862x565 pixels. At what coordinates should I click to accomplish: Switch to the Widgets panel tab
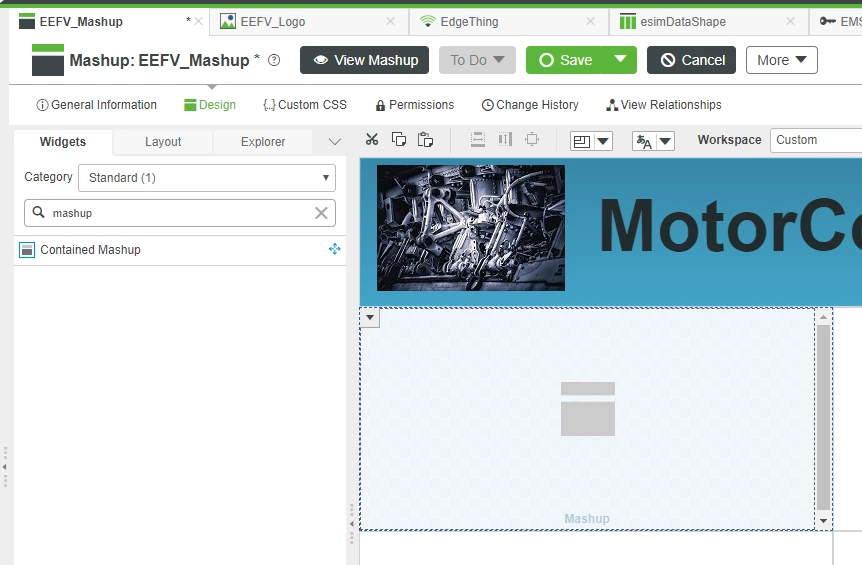[x=63, y=142]
